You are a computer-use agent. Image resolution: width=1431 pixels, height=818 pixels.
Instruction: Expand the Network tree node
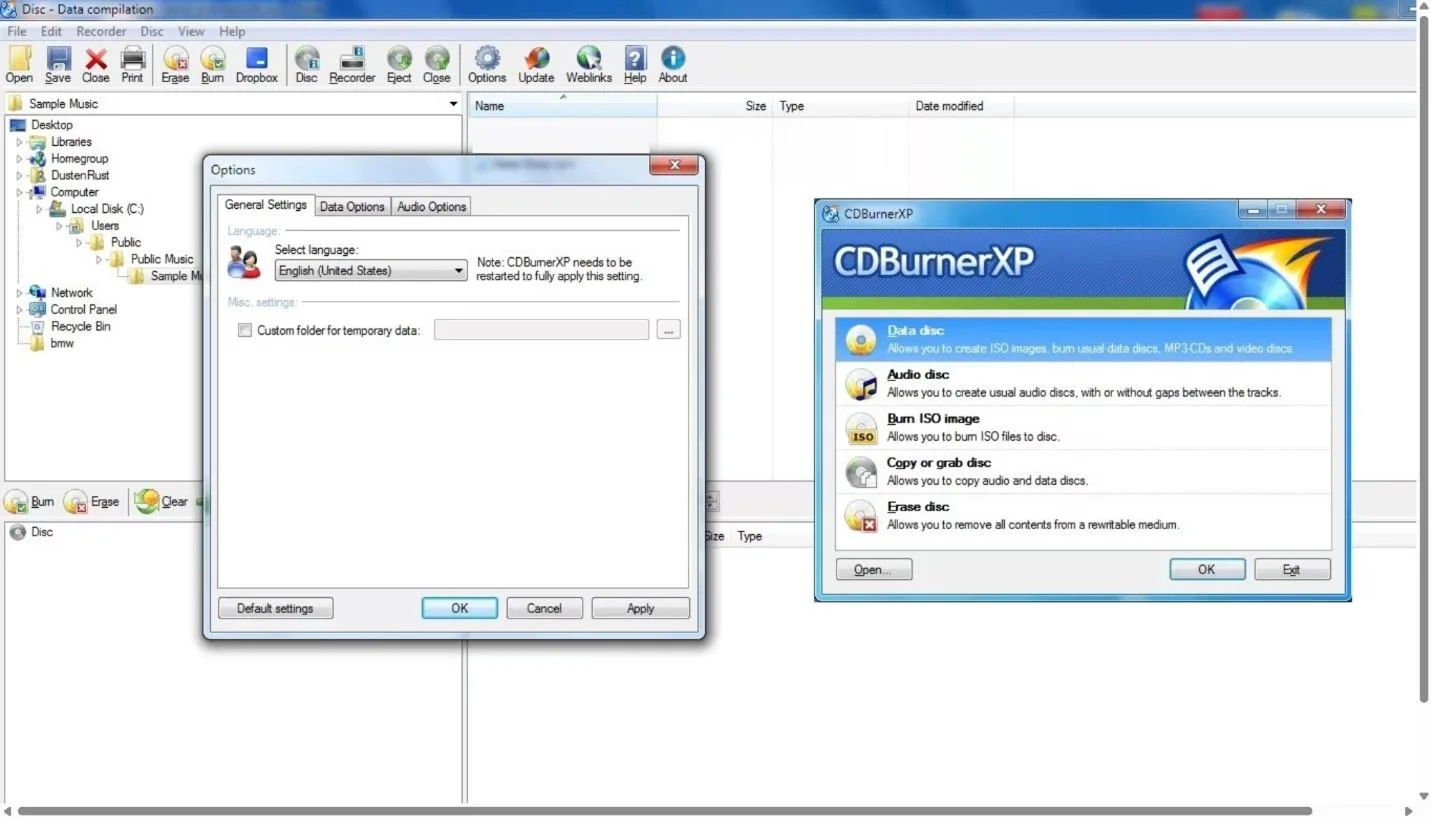(x=19, y=293)
